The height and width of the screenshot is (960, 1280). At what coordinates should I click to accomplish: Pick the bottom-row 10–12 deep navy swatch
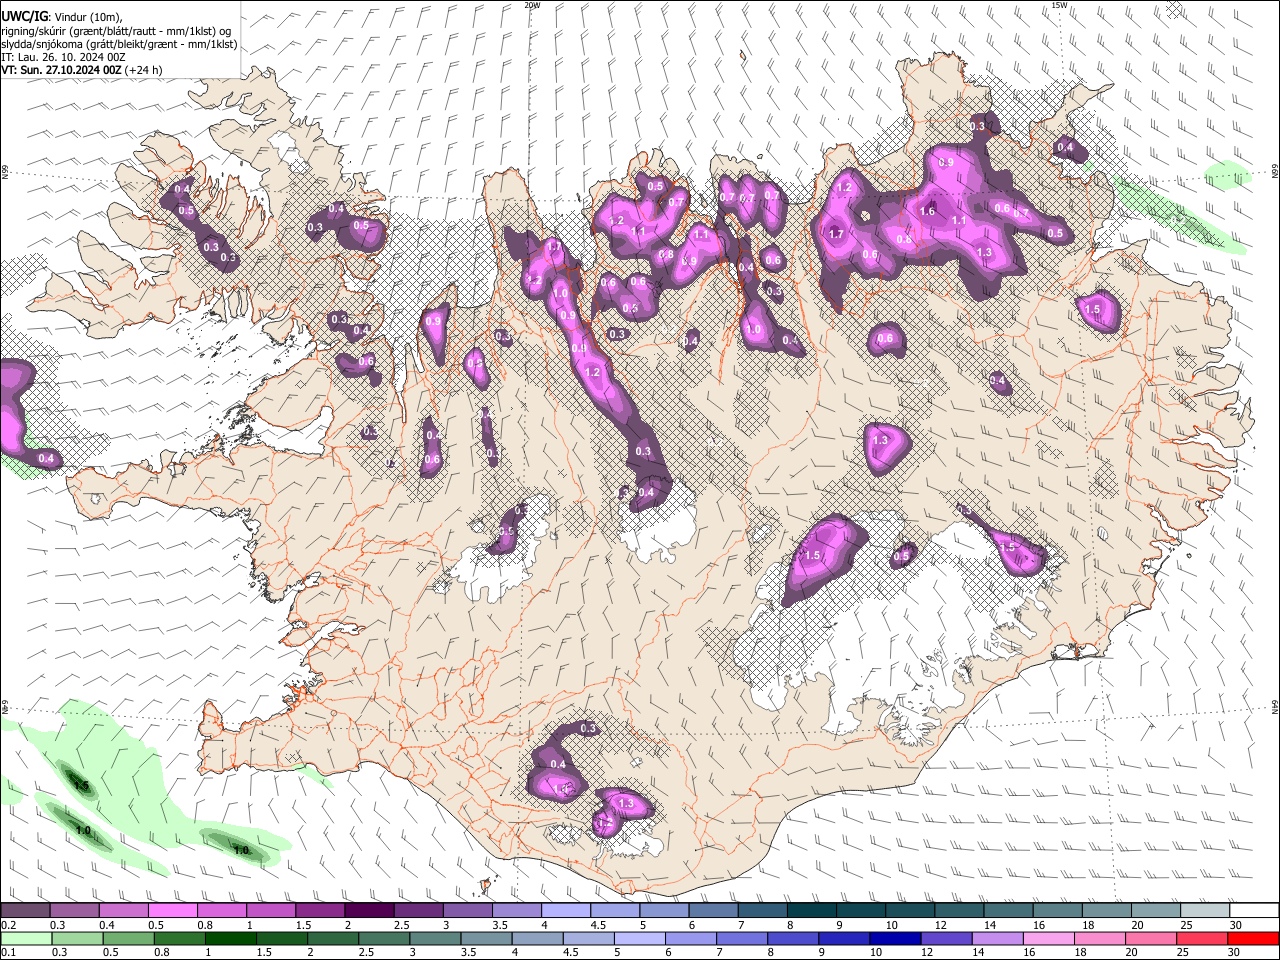point(895,938)
